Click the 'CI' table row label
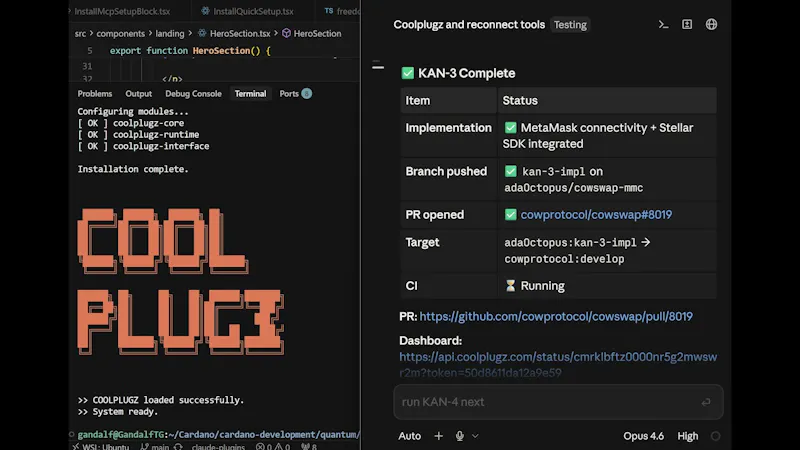The width and height of the screenshot is (800, 450). pos(411,286)
